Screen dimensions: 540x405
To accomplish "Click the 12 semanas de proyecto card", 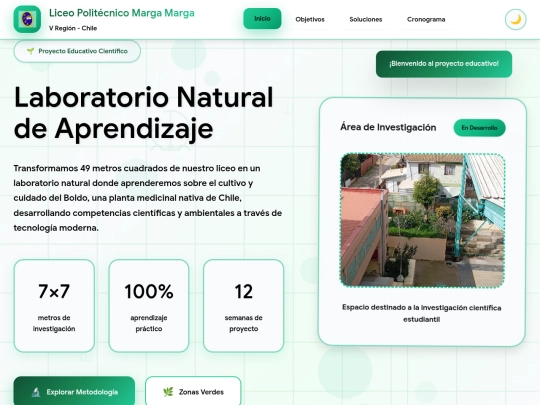I will (243, 306).
